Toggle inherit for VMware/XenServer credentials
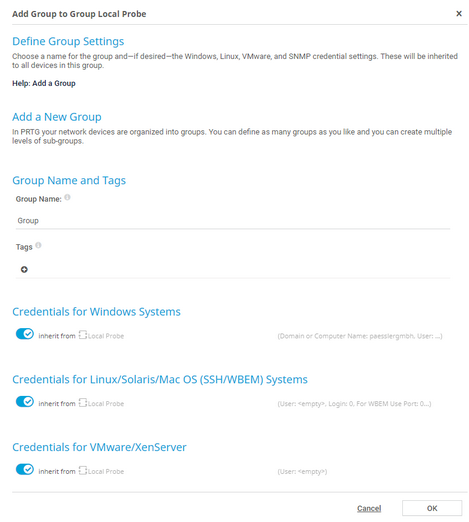This screenshot has height=522, width=469. [x=25, y=469]
